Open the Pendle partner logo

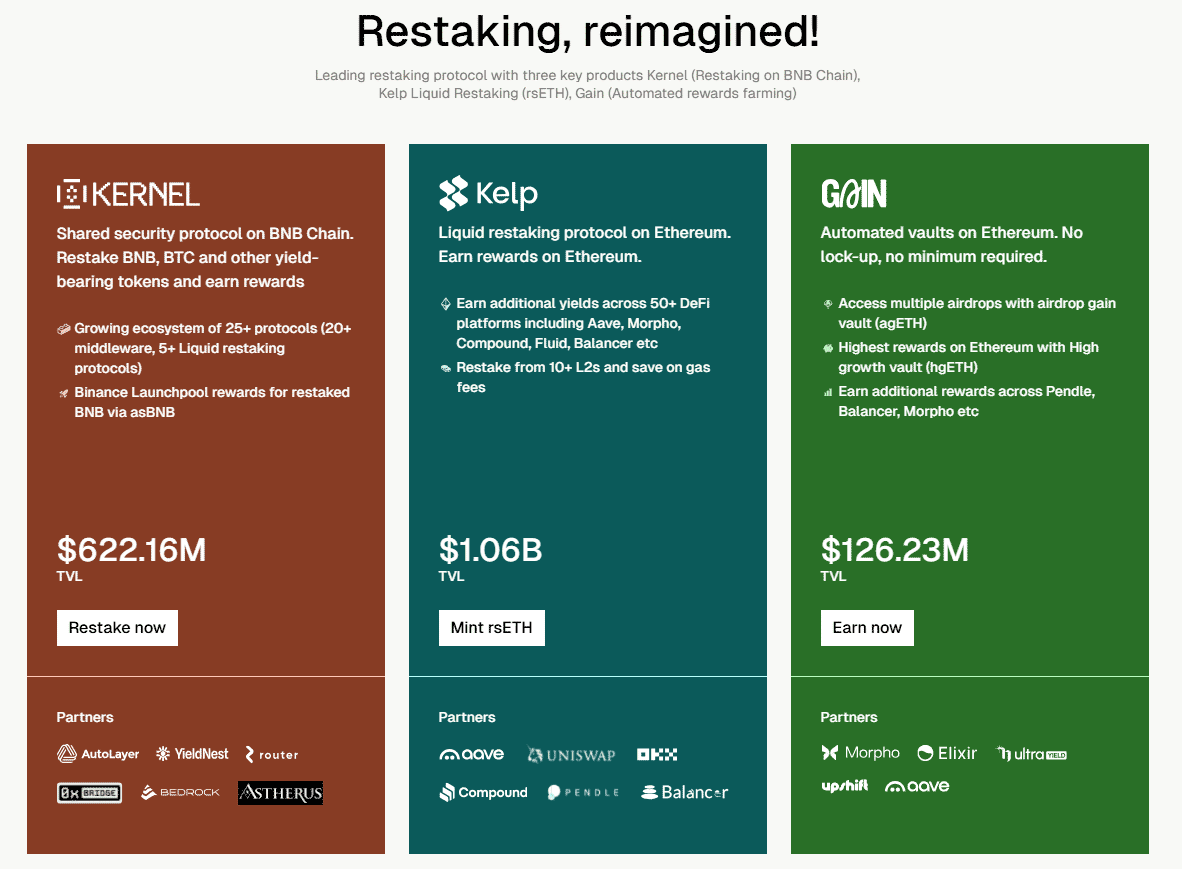583,793
